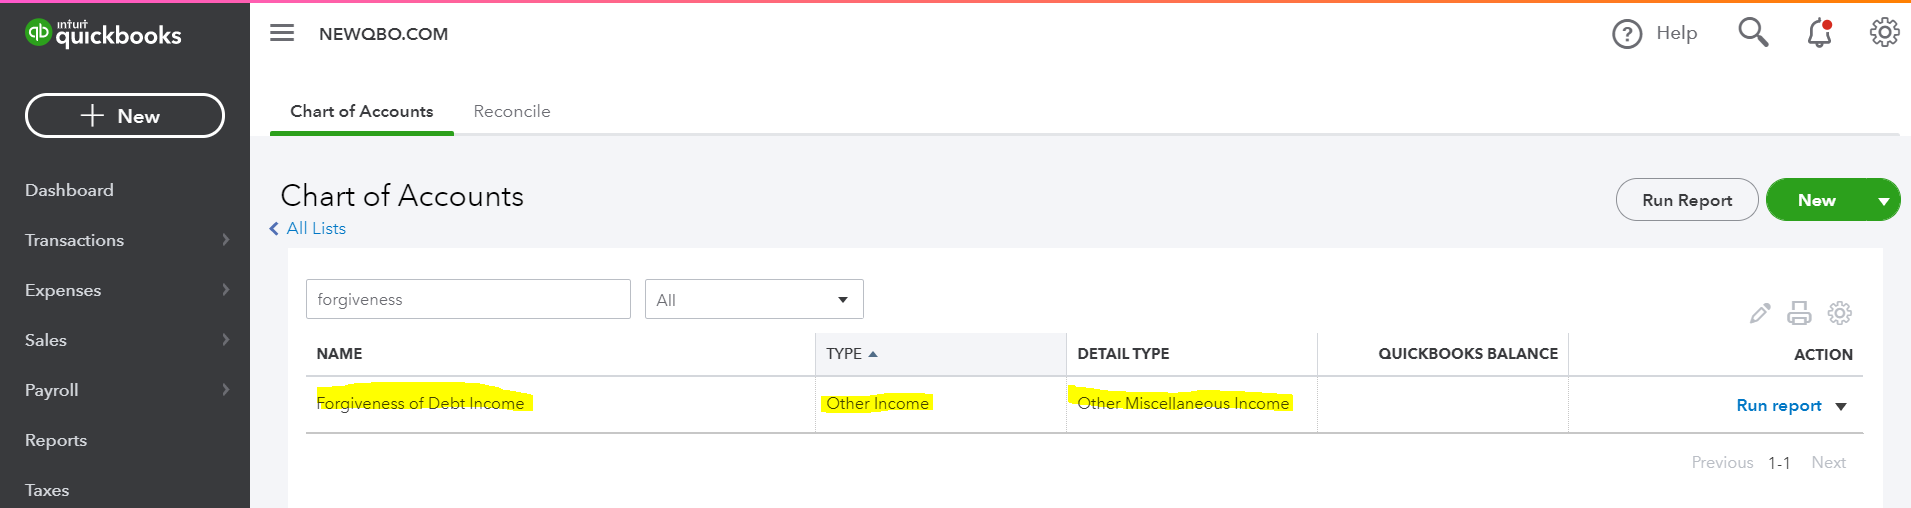Click the sidebar New button
Image resolution: width=1911 pixels, height=508 pixels.
(125, 116)
